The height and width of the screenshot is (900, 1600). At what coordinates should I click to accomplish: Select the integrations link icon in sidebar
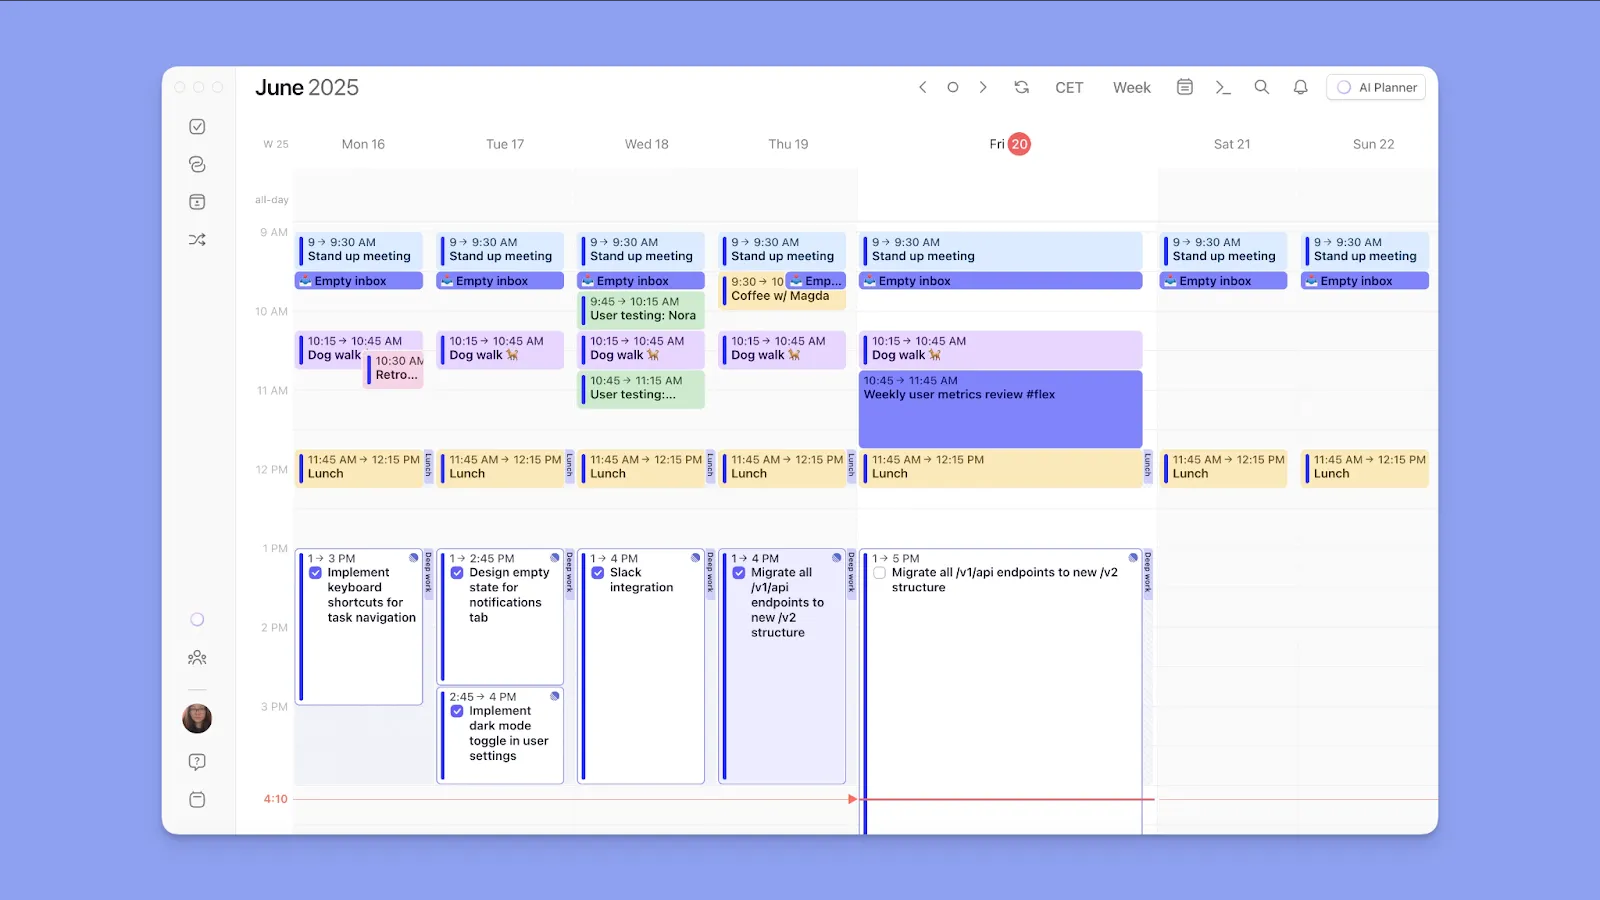pyautogui.click(x=197, y=164)
